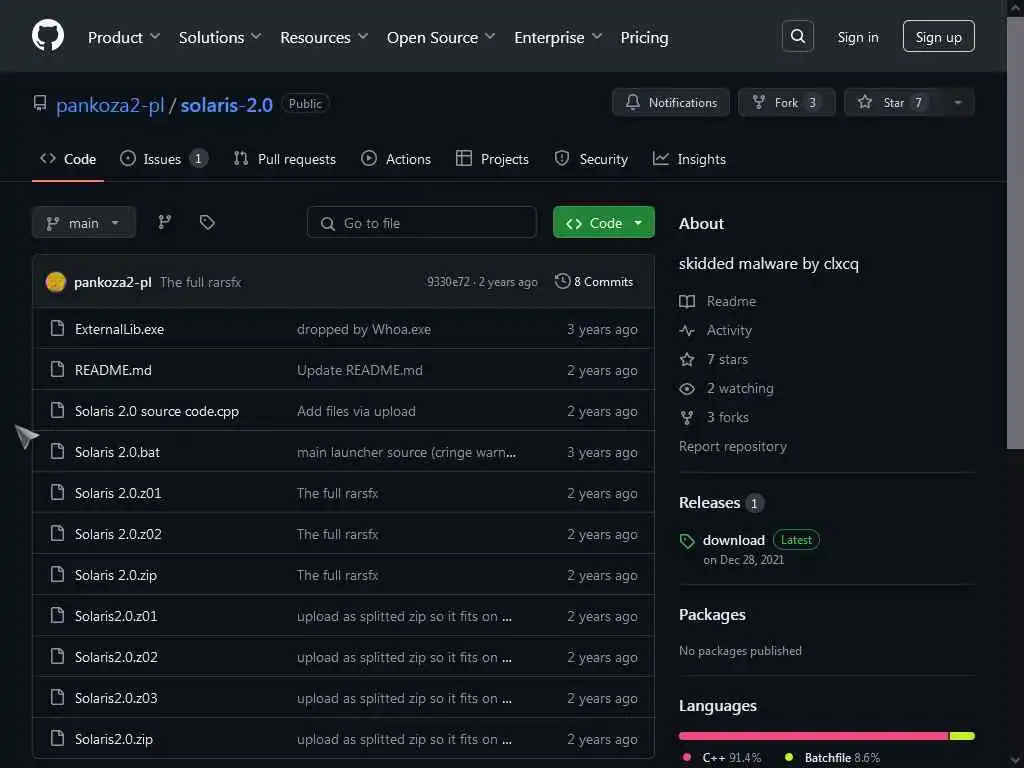Open commit message 'dropped by Whoa.exe'

[x=364, y=329]
